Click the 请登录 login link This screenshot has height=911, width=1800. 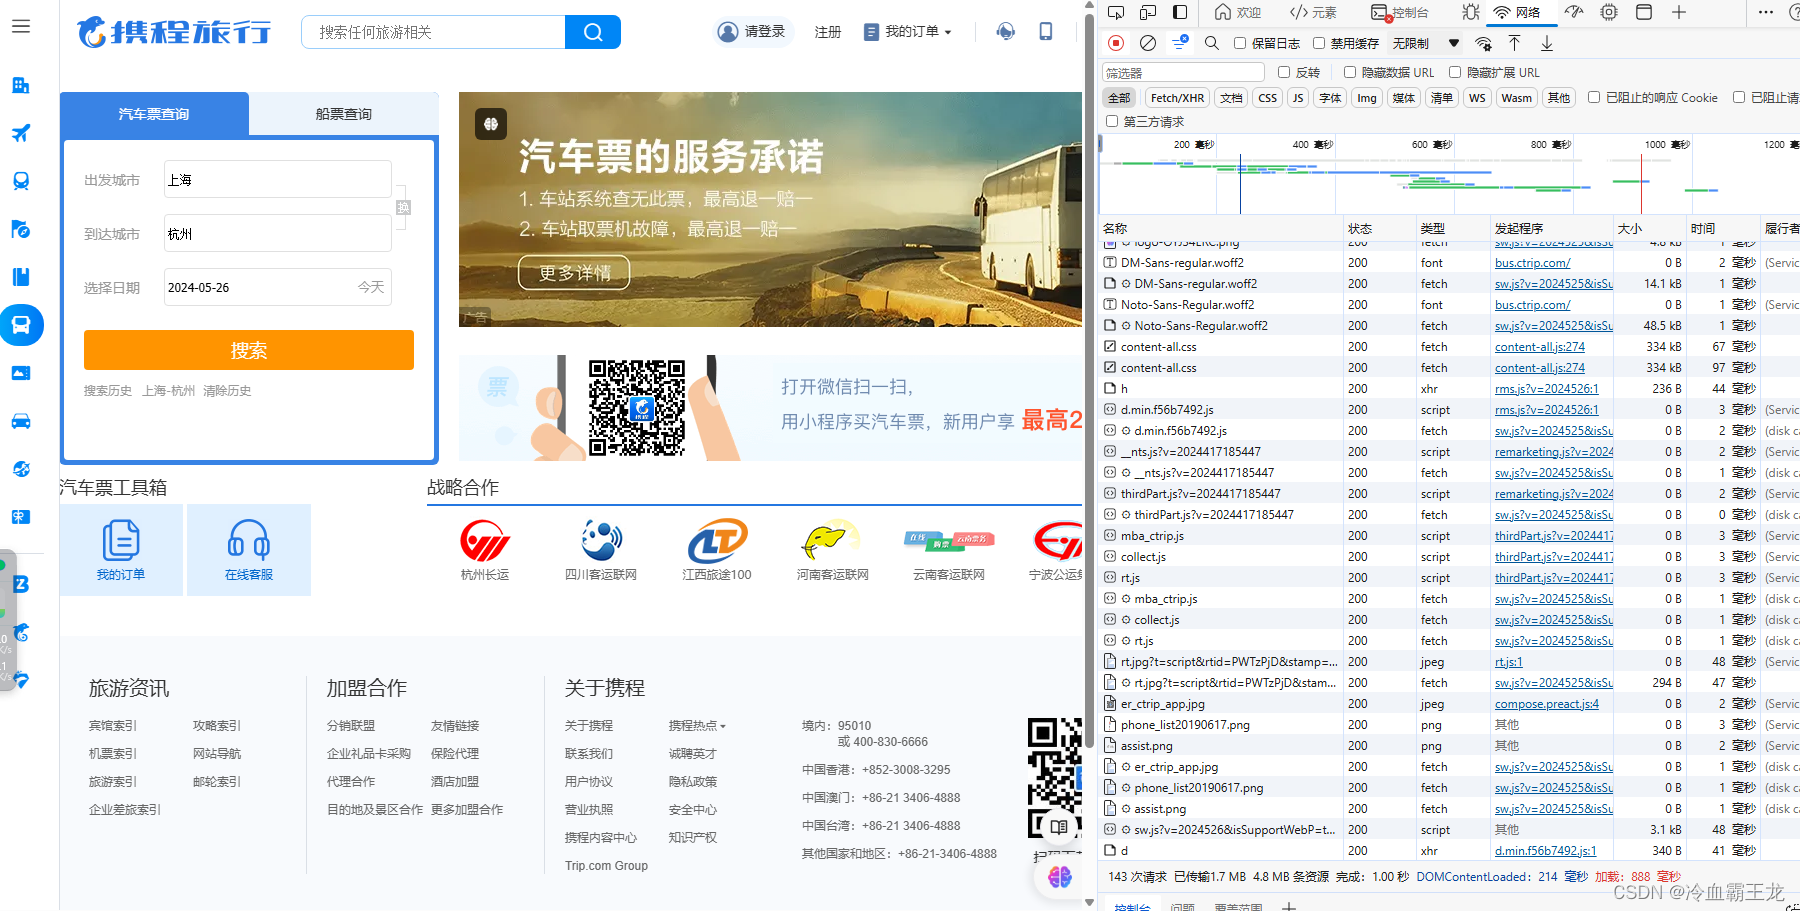[x=753, y=32]
